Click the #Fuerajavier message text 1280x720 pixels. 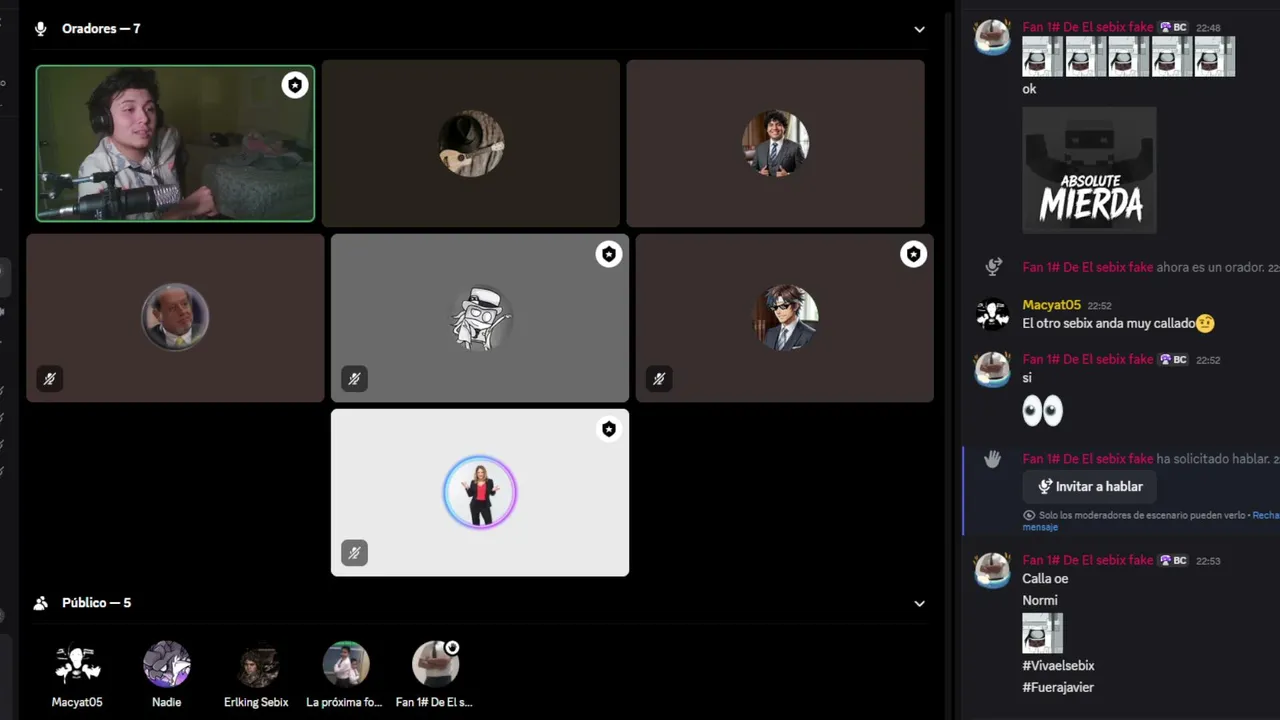[1058, 688]
